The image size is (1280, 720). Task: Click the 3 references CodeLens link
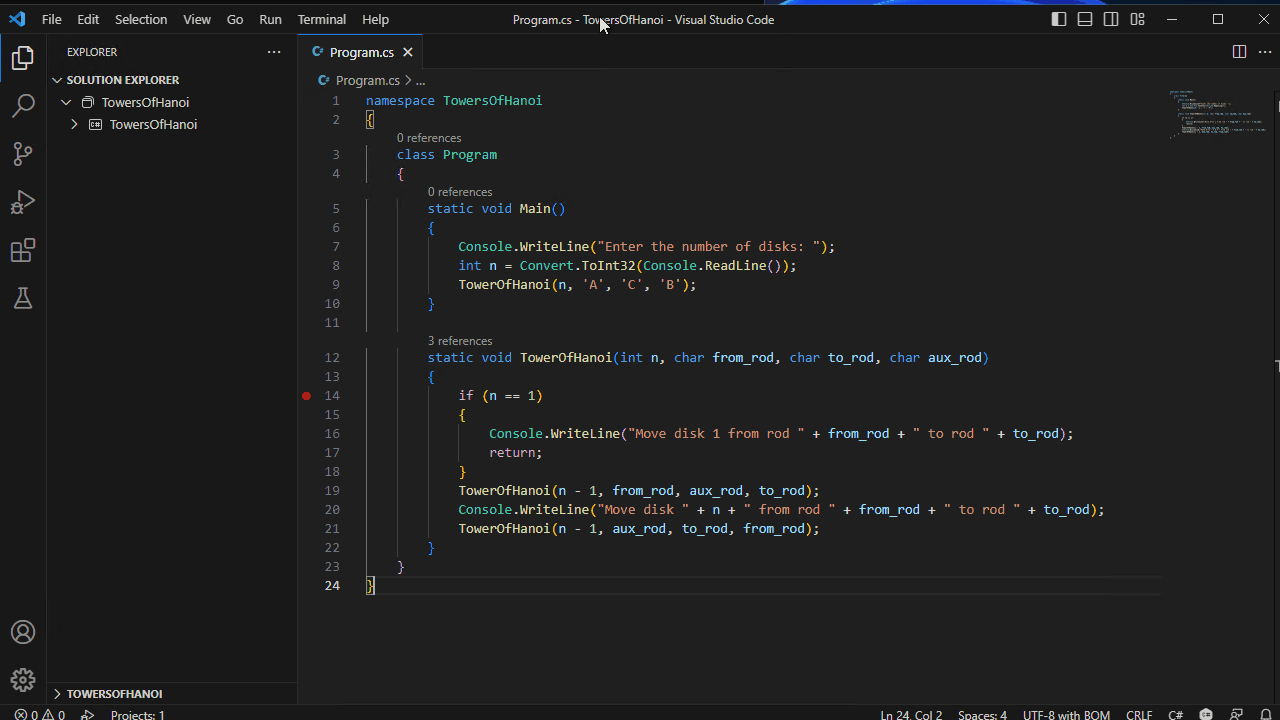point(460,341)
